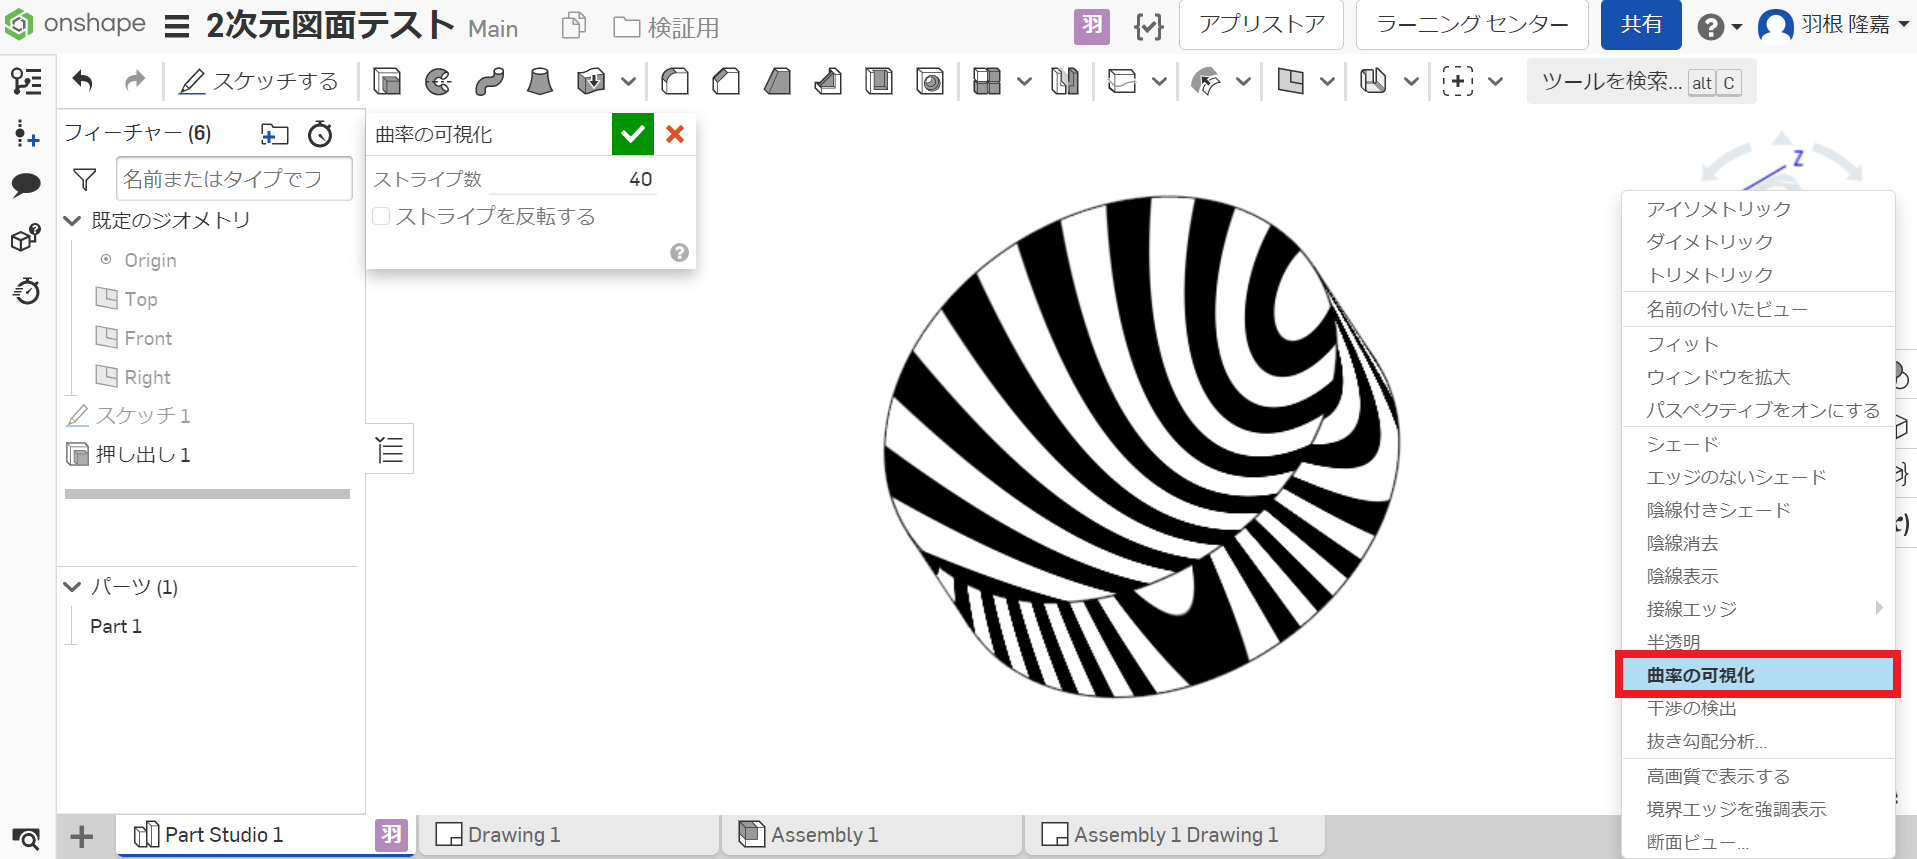1917x859 pixels.
Task: Select the Front plane
Action: coord(148,338)
